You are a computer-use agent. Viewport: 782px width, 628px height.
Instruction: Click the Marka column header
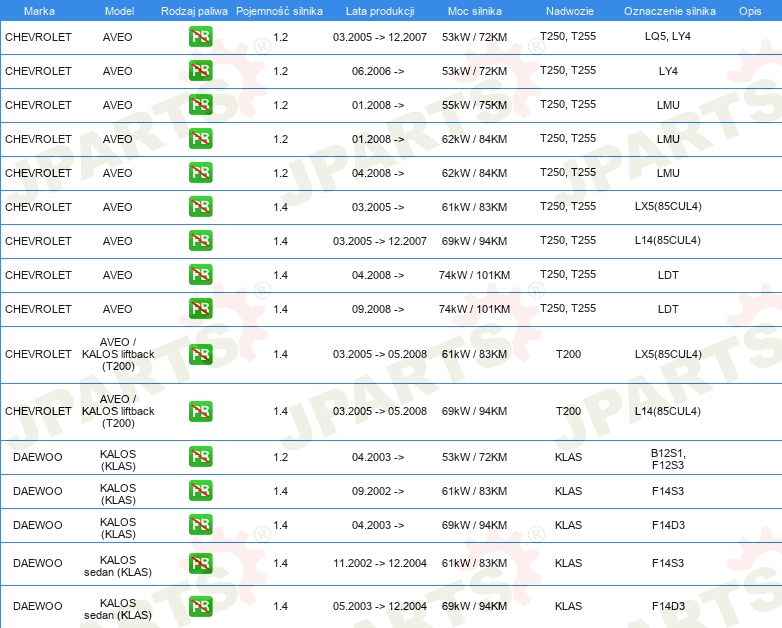coord(39,11)
